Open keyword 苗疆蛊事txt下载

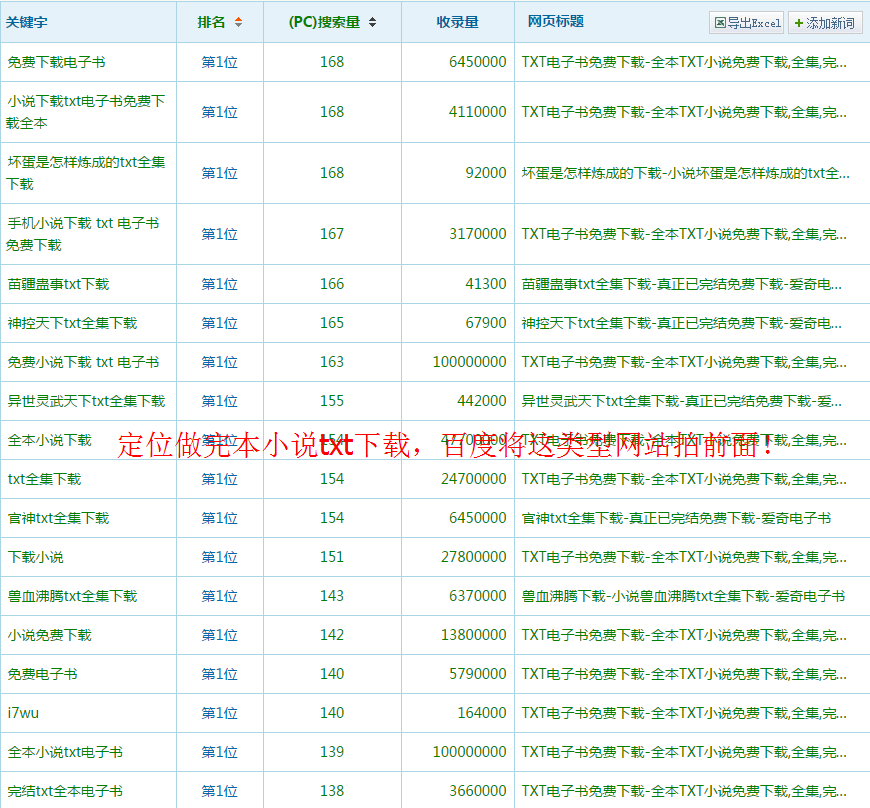tap(58, 284)
